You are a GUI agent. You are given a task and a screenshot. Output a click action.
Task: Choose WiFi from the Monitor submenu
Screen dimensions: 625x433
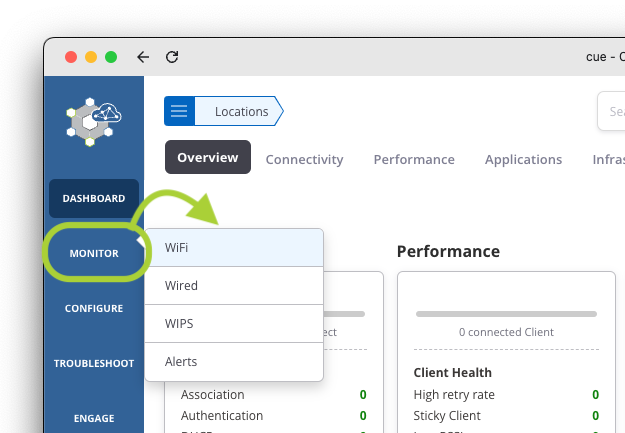click(234, 247)
